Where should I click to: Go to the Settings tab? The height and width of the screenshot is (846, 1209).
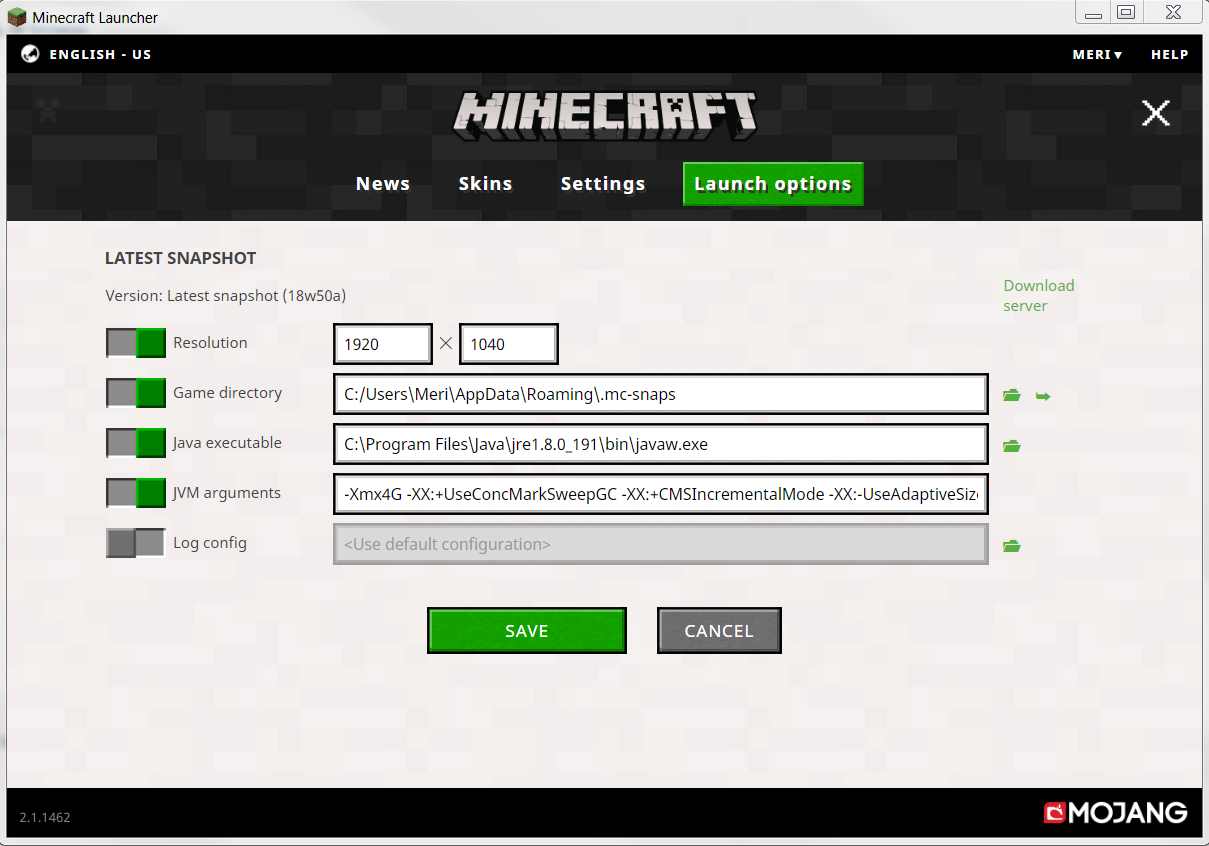(603, 184)
